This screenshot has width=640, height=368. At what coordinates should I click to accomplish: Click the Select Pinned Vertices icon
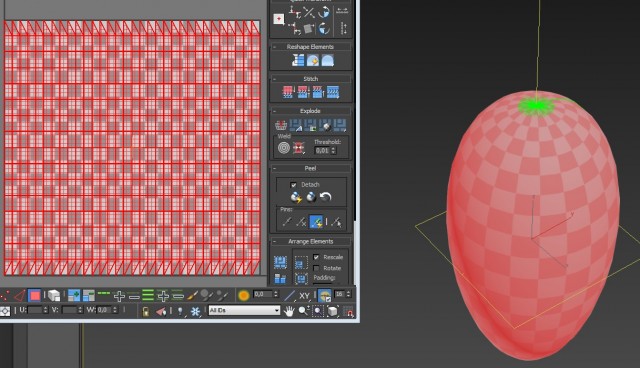pyautogui.click(x=336, y=222)
